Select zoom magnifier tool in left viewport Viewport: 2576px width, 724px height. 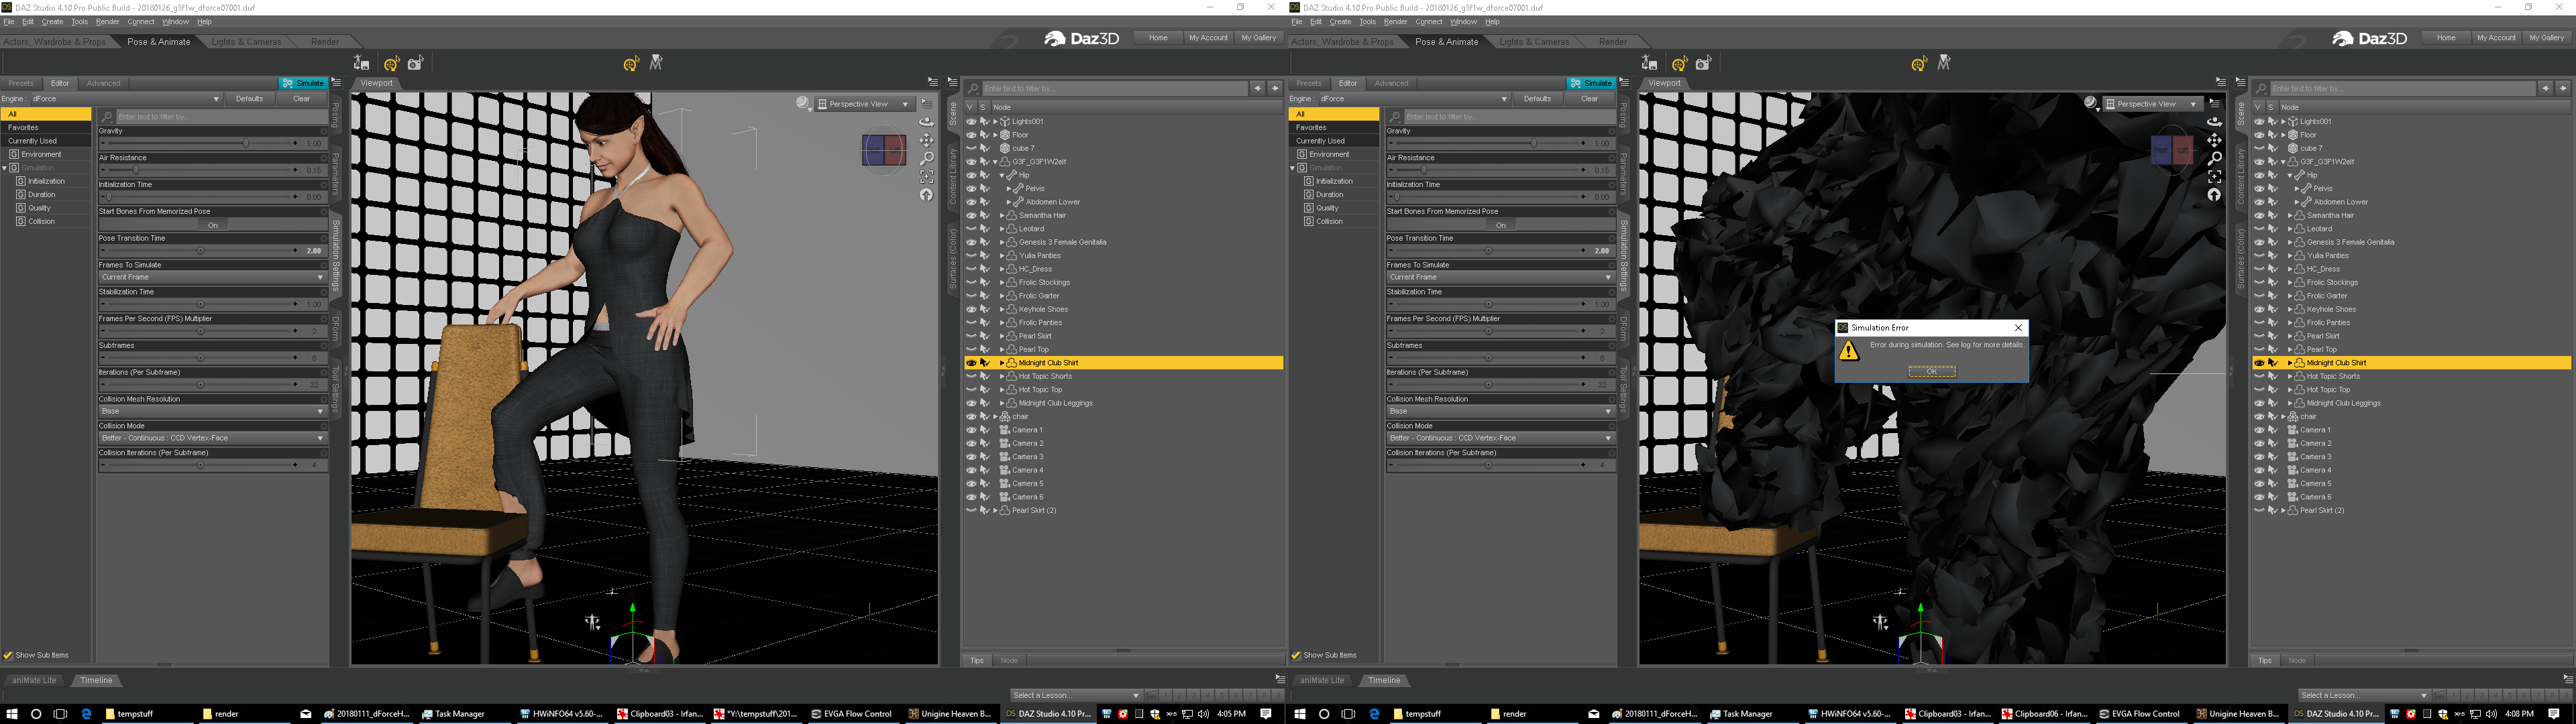[927, 158]
